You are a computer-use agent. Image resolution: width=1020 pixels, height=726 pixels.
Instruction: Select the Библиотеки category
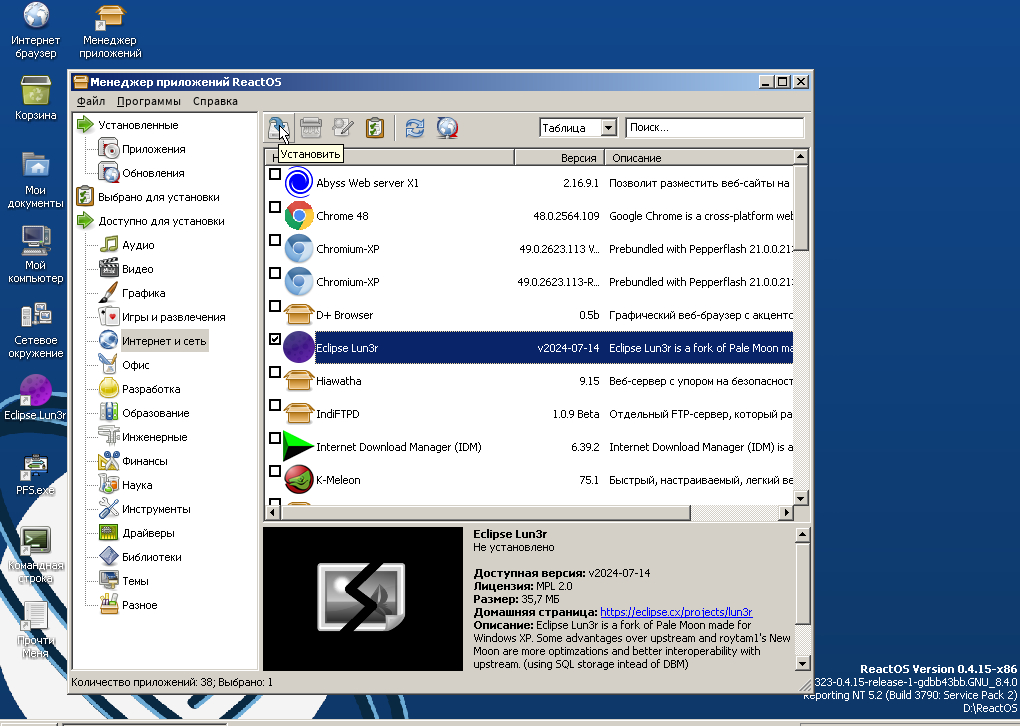pyautogui.click(x=152, y=558)
